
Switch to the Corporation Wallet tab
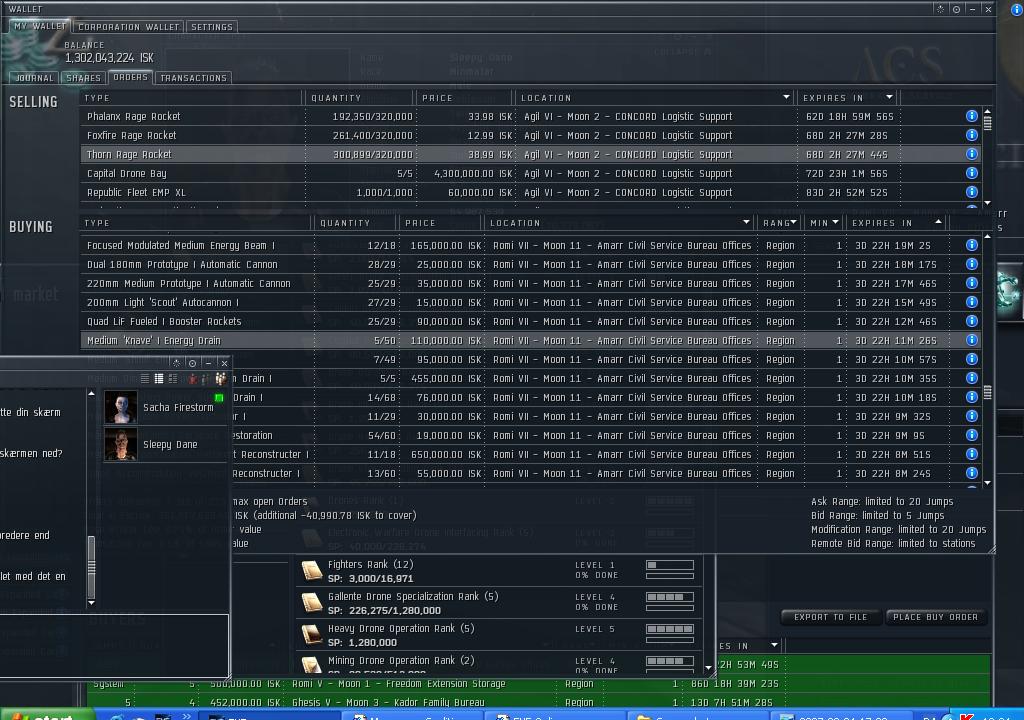128,27
